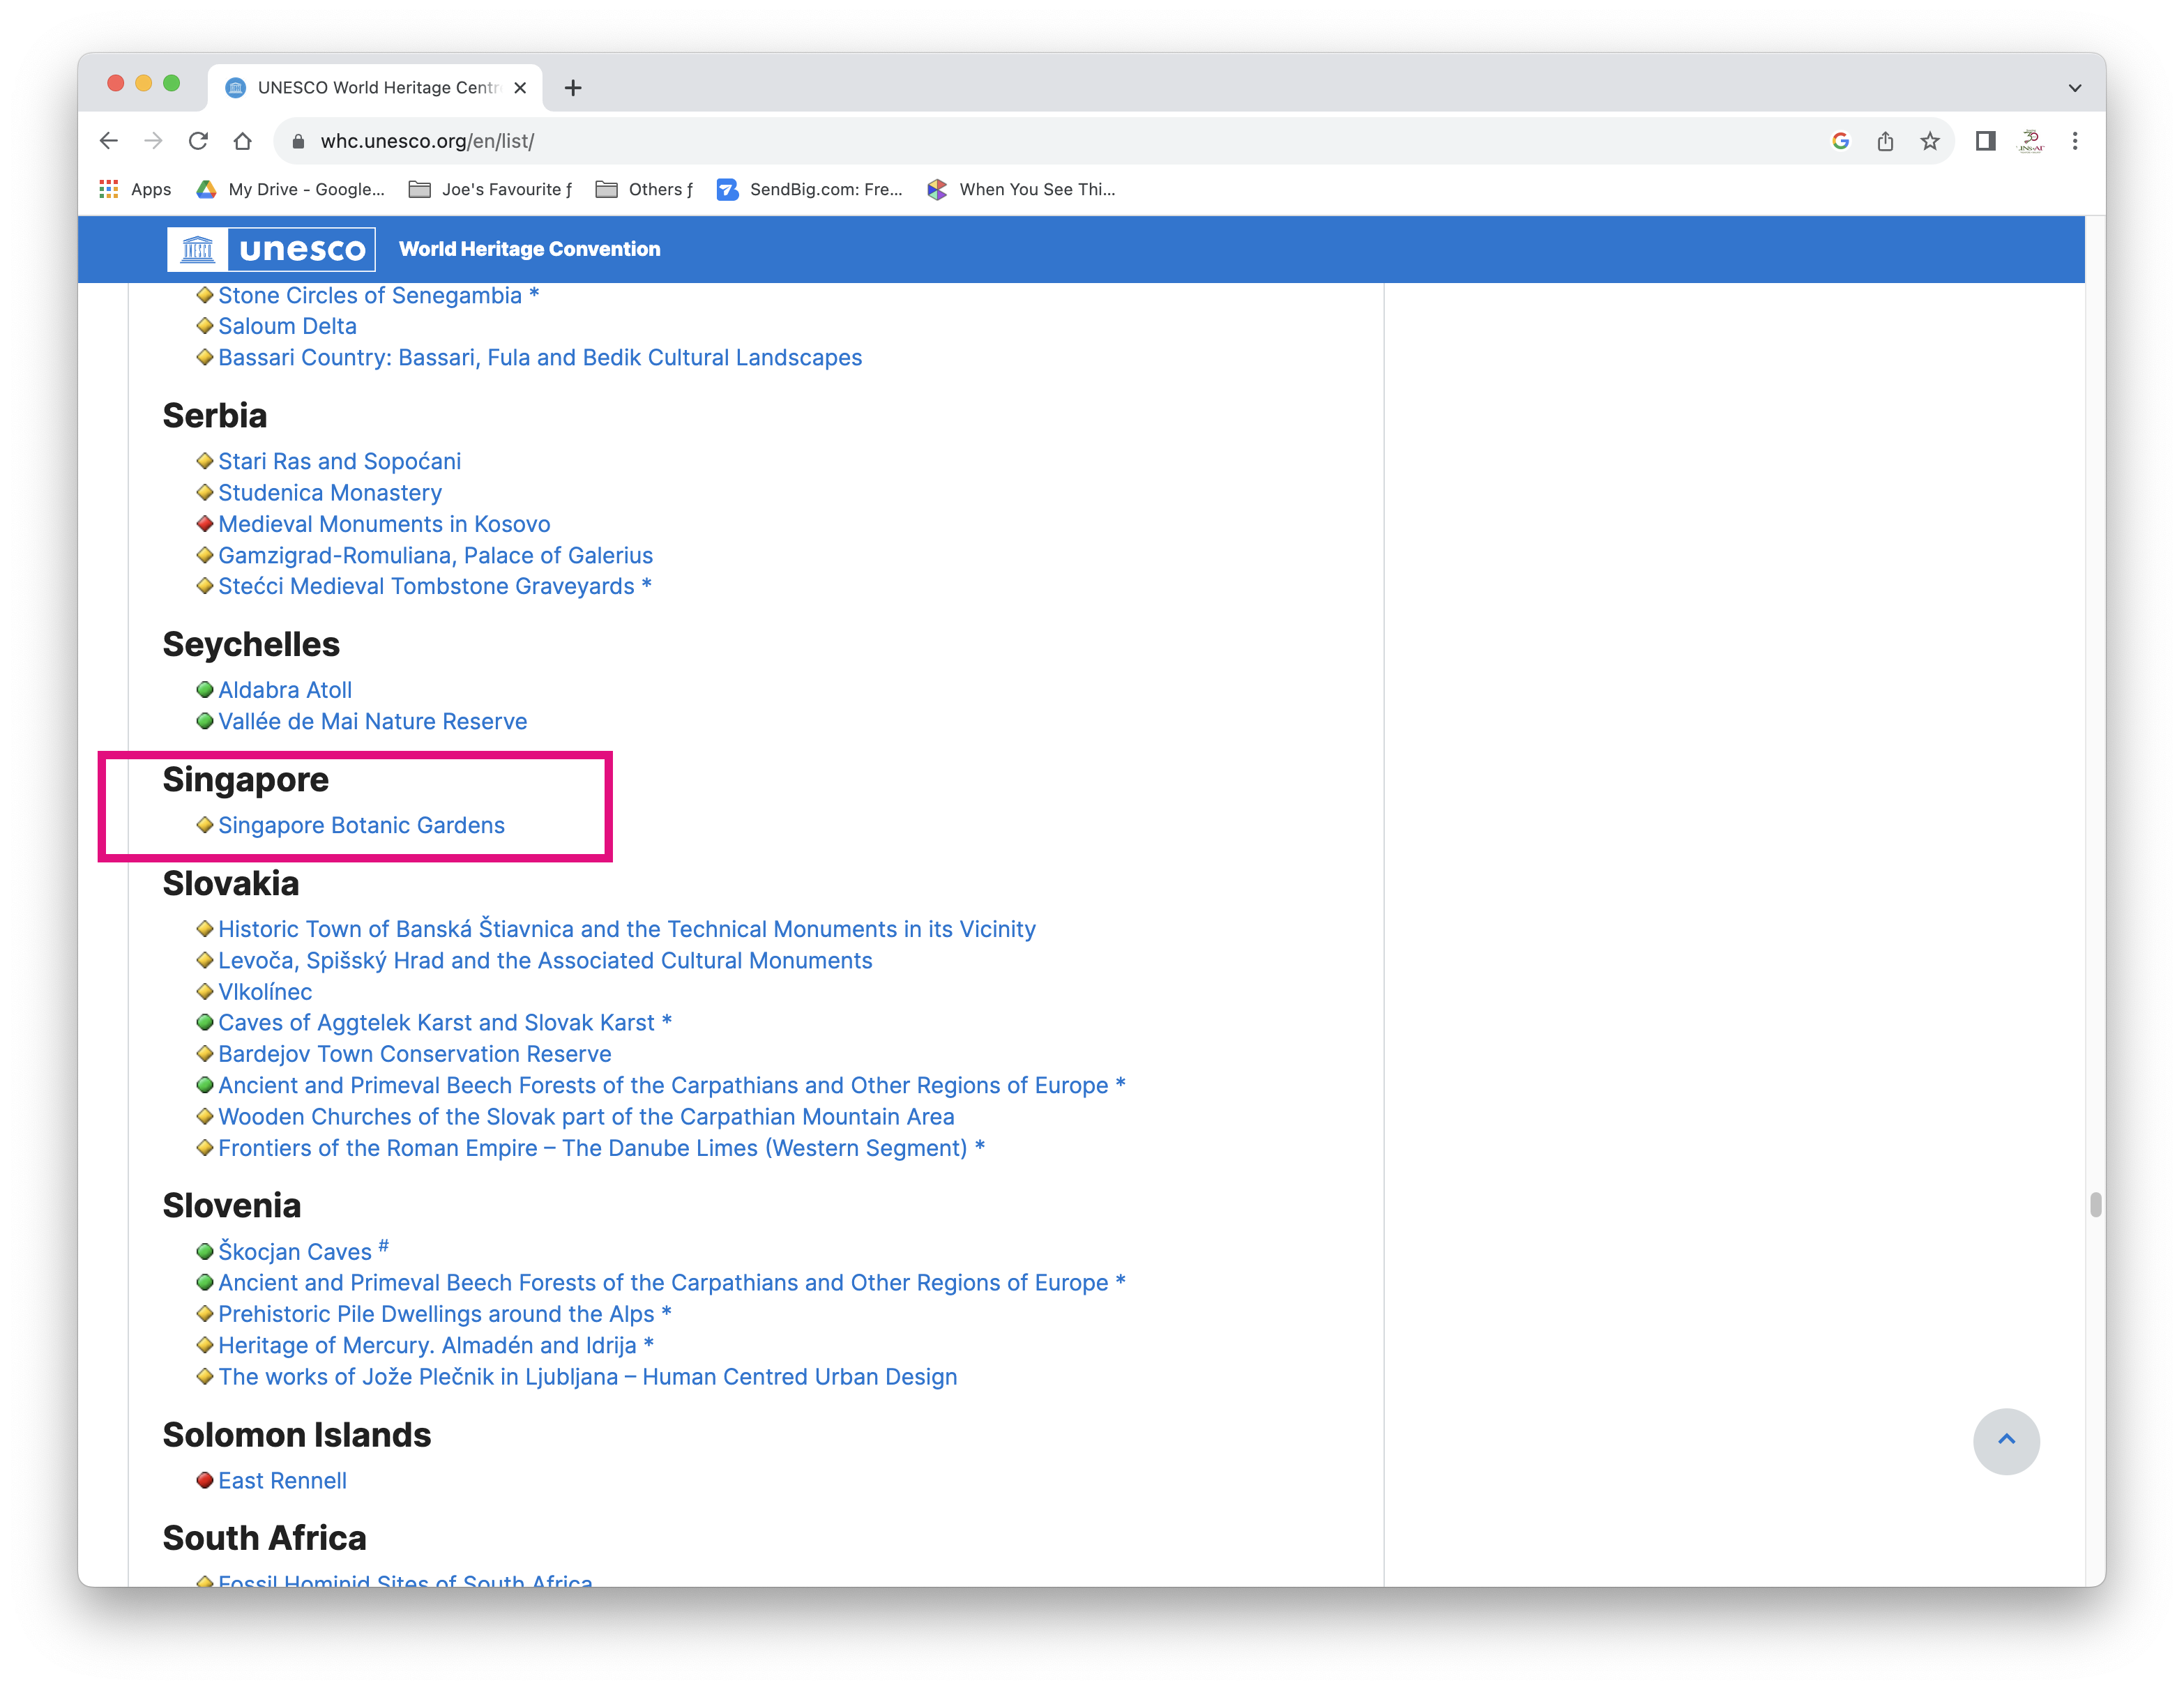The width and height of the screenshot is (2184, 1690).
Task: Open Gamzigrad-Romuliana, Palace of Galerius link
Action: click(x=435, y=555)
